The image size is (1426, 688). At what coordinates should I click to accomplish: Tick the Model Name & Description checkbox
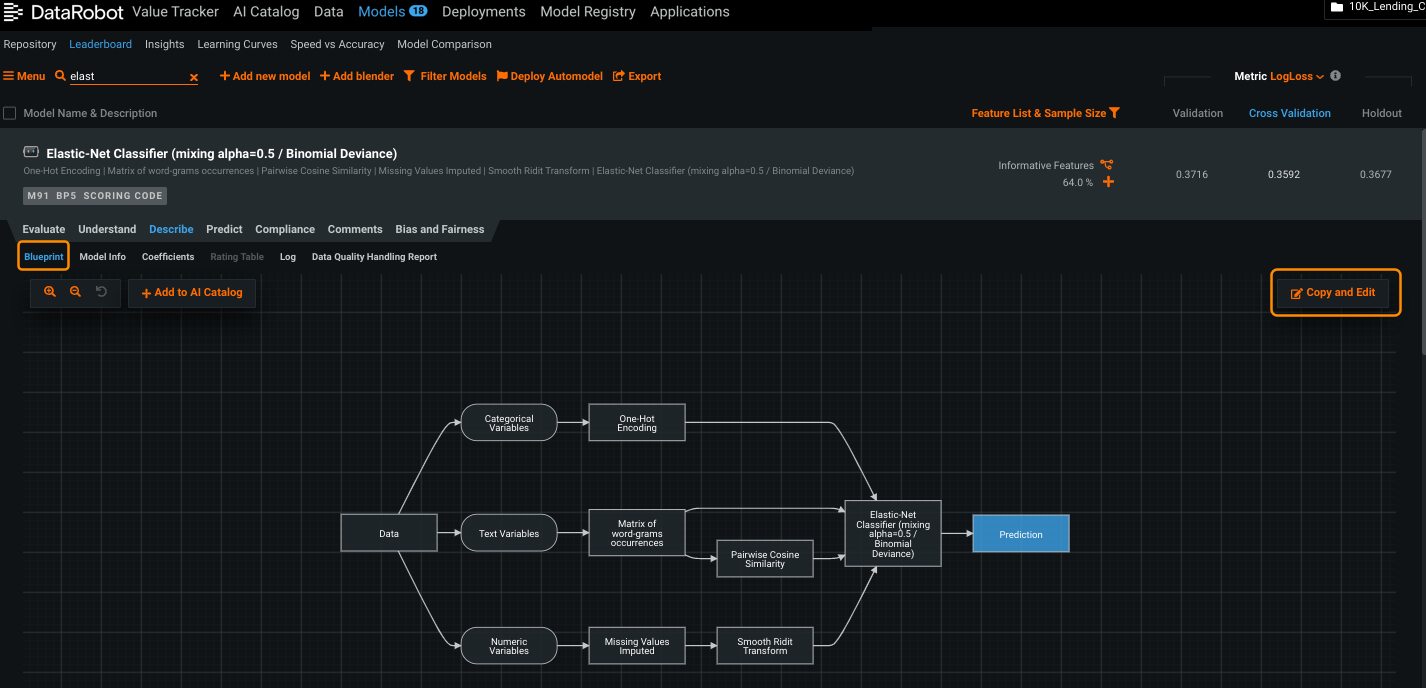[10, 113]
